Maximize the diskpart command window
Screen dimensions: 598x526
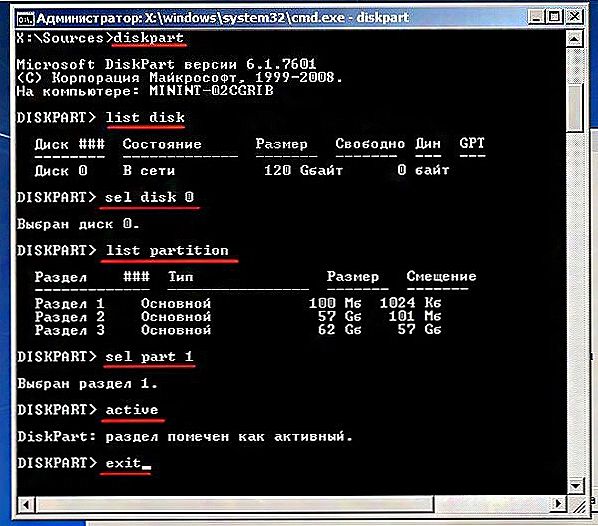point(554,17)
